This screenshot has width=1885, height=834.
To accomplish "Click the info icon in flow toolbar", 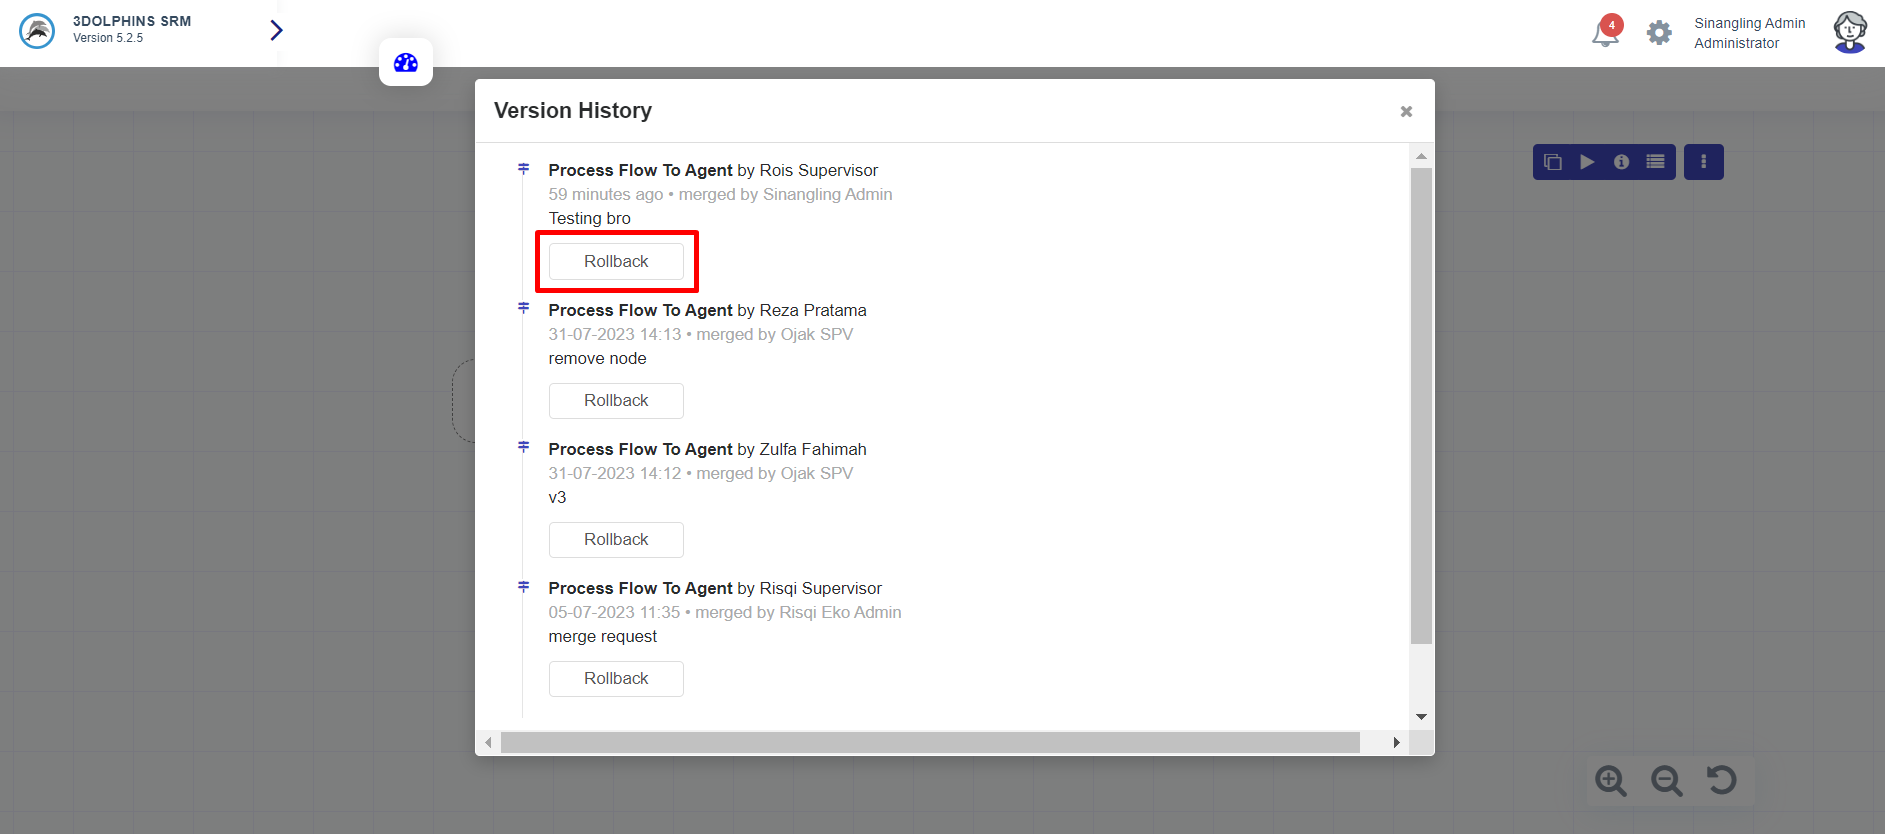I will pyautogui.click(x=1621, y=162).
